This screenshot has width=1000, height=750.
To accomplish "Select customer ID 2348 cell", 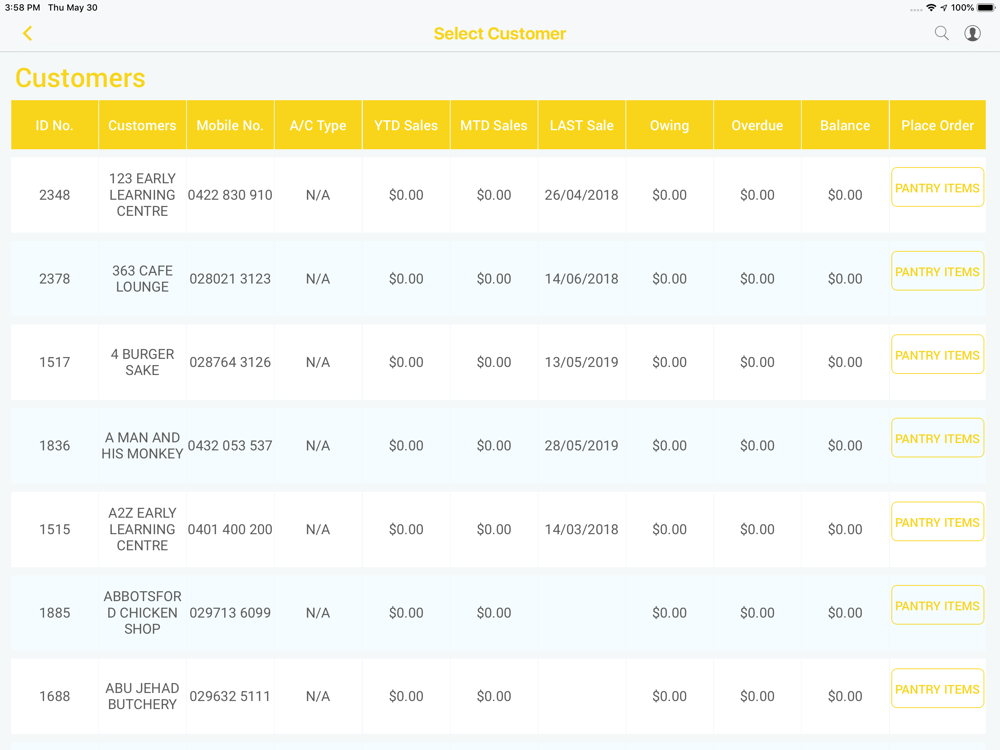I will (x=55, y=195).
